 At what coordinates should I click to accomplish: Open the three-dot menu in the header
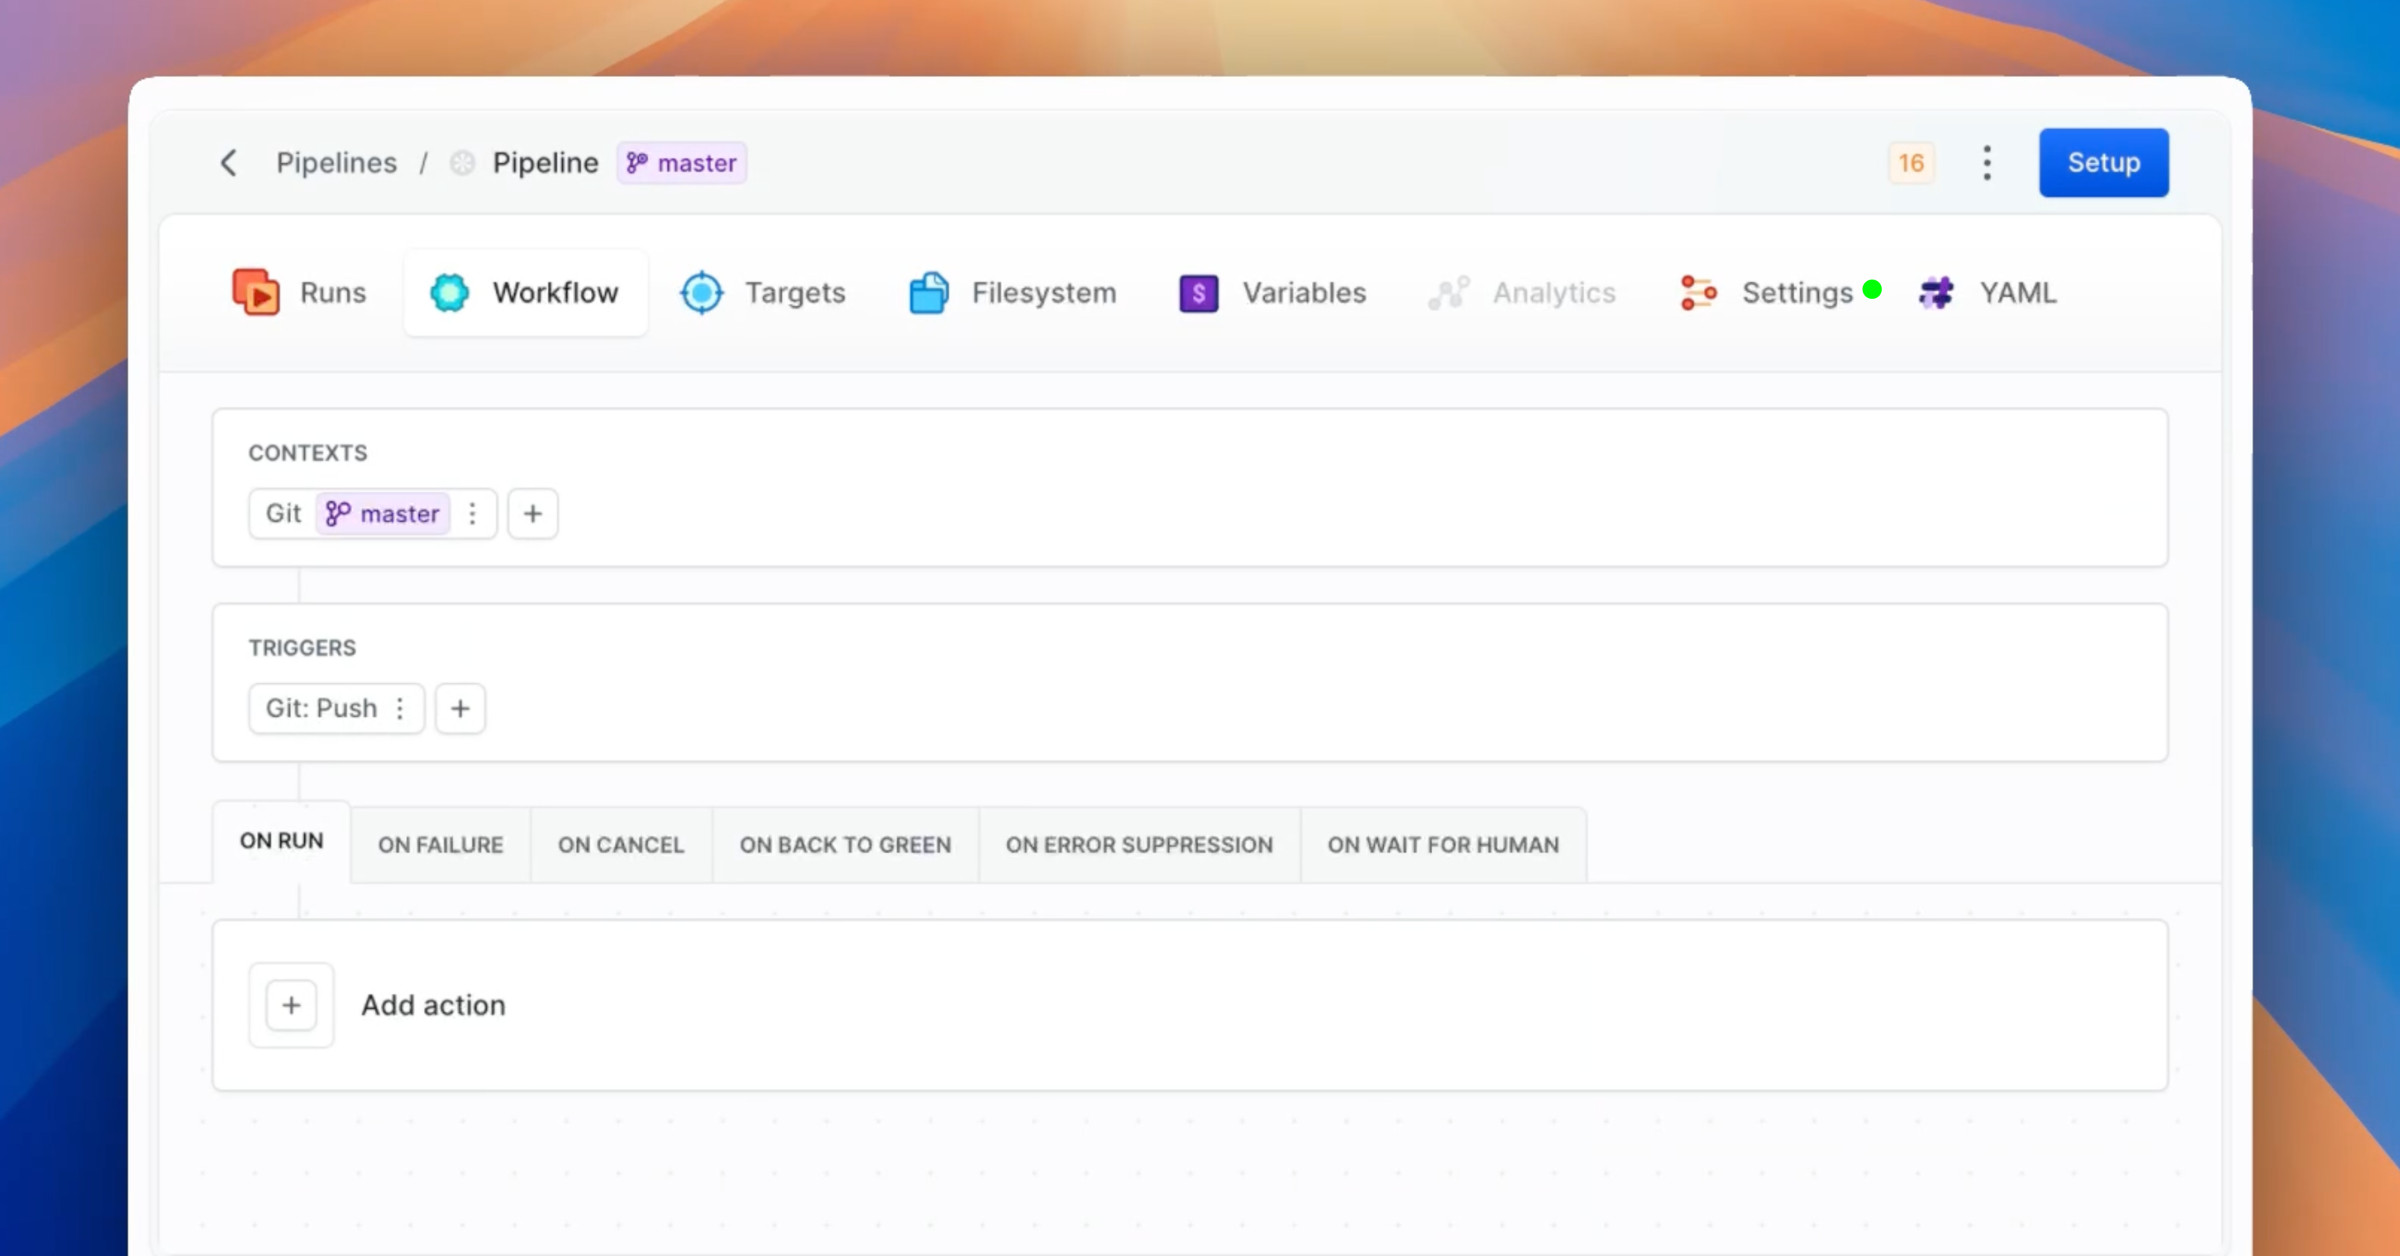tap(1986, 162)
